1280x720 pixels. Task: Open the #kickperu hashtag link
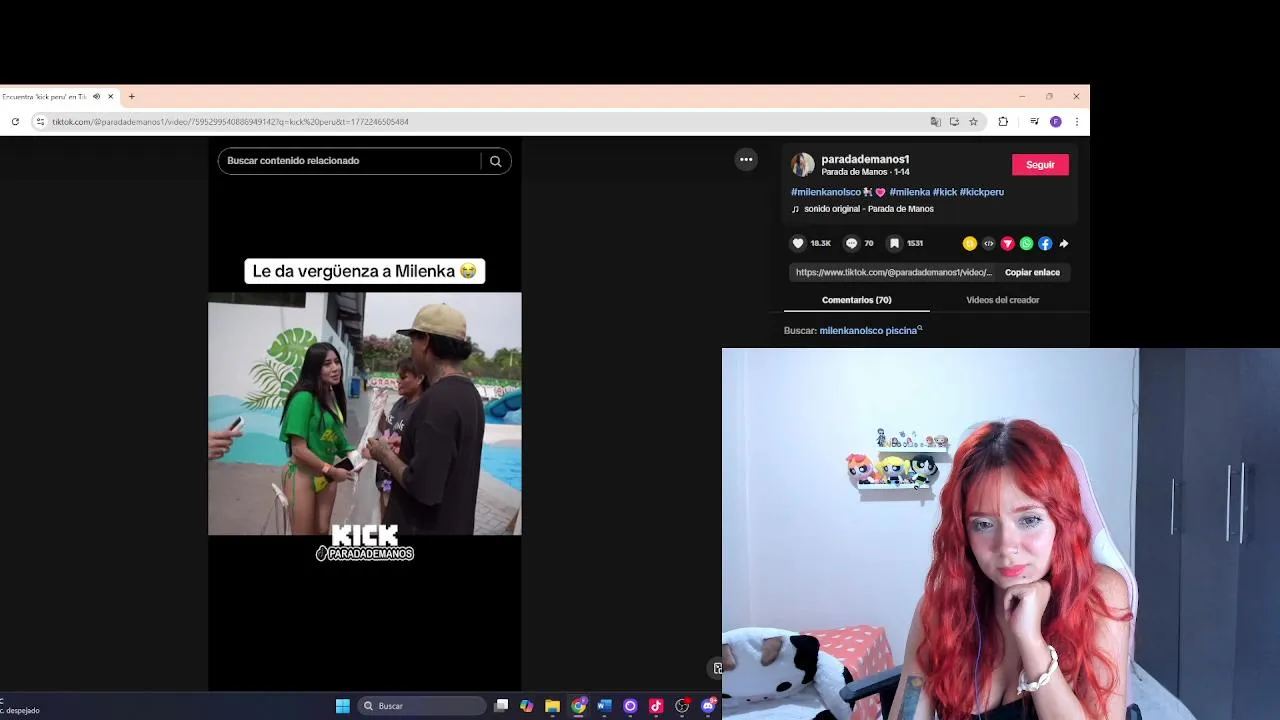[x=982, y=192]
